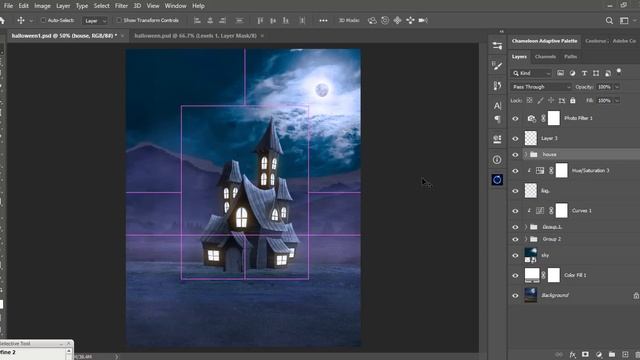The height and width of the screenshot is (360, 640).
Task: Turn layer filtering on or off
Action: pos(619,71)
